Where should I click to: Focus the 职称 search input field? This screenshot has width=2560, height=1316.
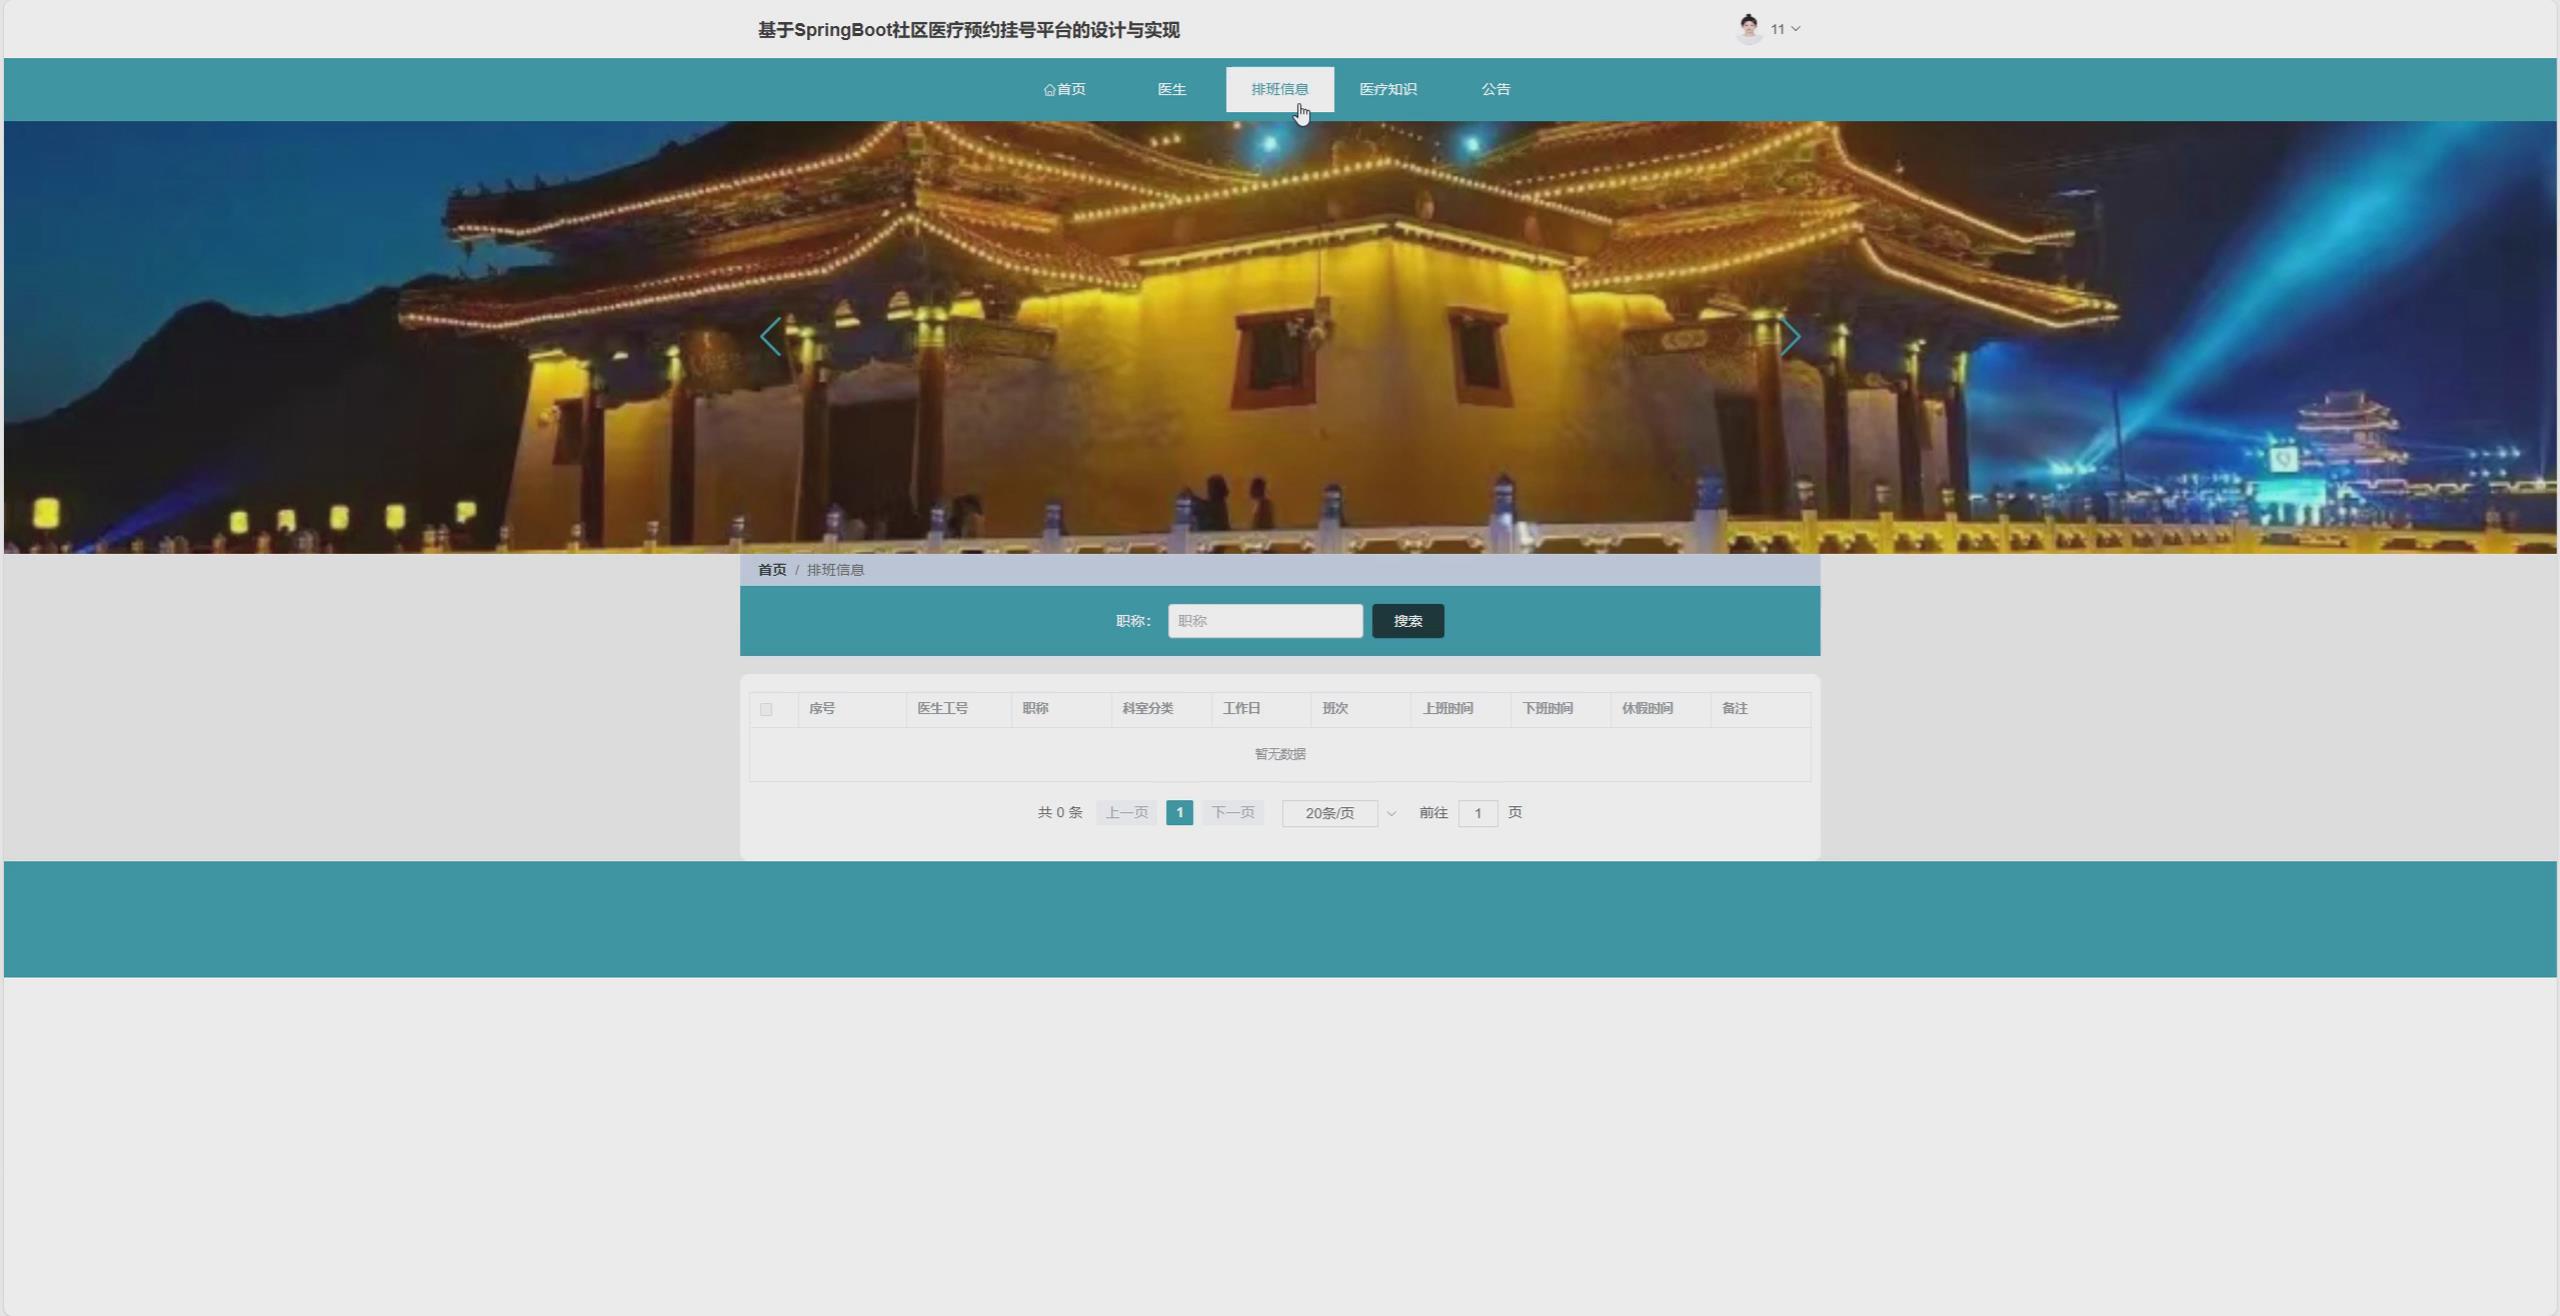coord(1264,621)
